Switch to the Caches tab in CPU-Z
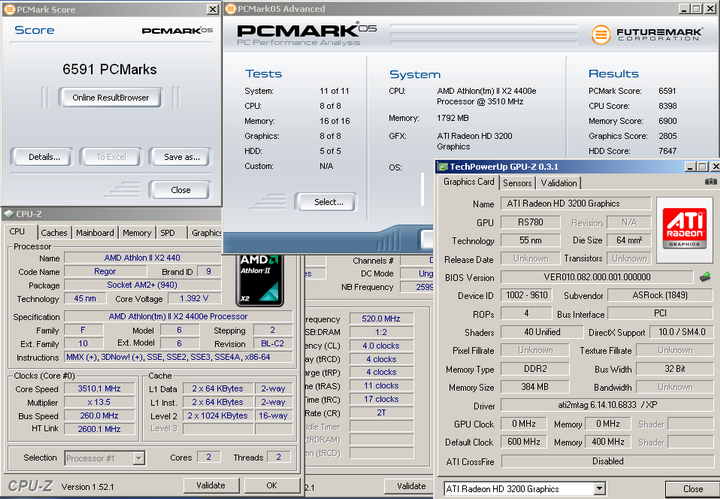 pos(54,233)
